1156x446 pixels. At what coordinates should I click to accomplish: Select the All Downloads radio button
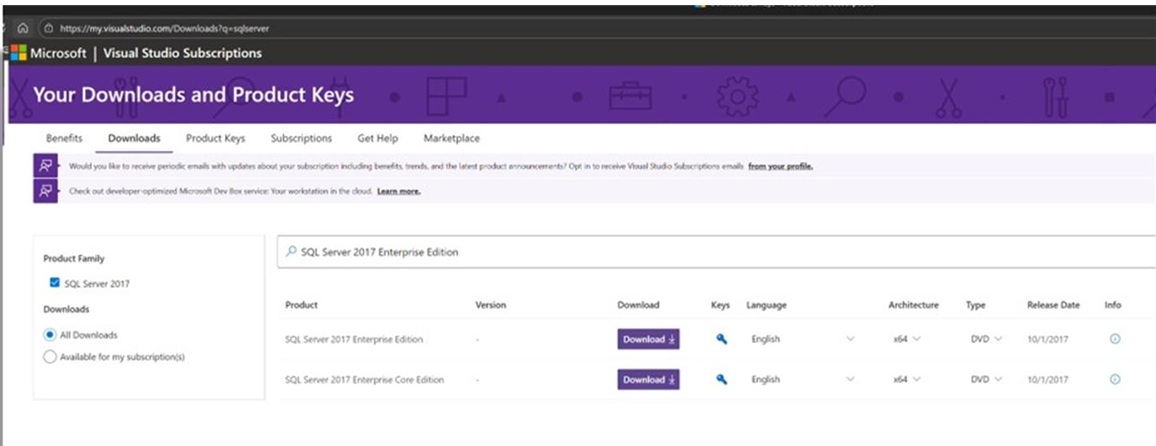pyautogui.click(x=49, y=335)
